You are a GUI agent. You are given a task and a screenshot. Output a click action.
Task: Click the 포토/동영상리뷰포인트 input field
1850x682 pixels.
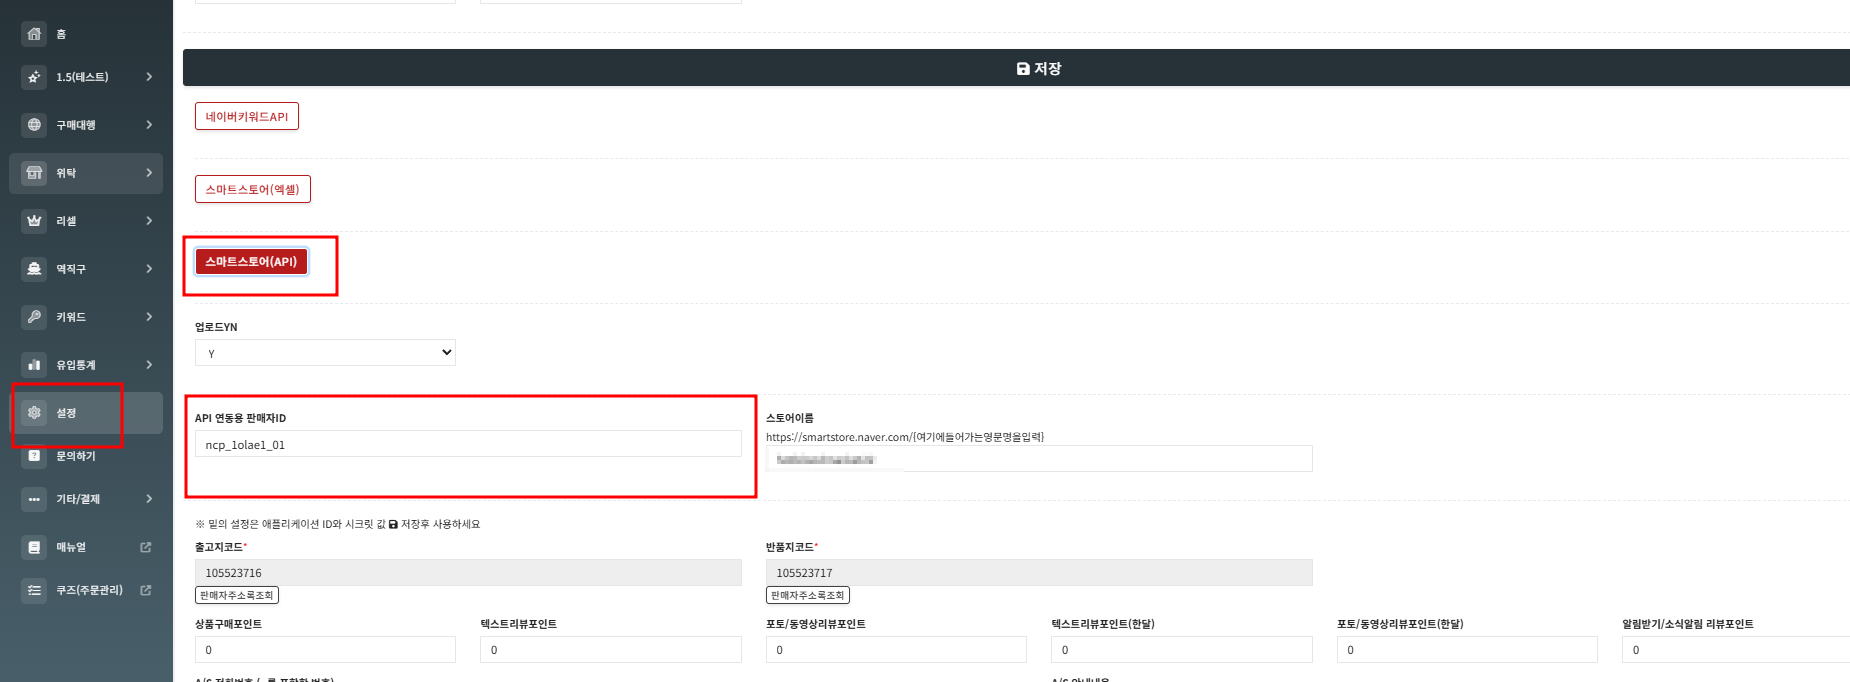(x=896, y=649)
